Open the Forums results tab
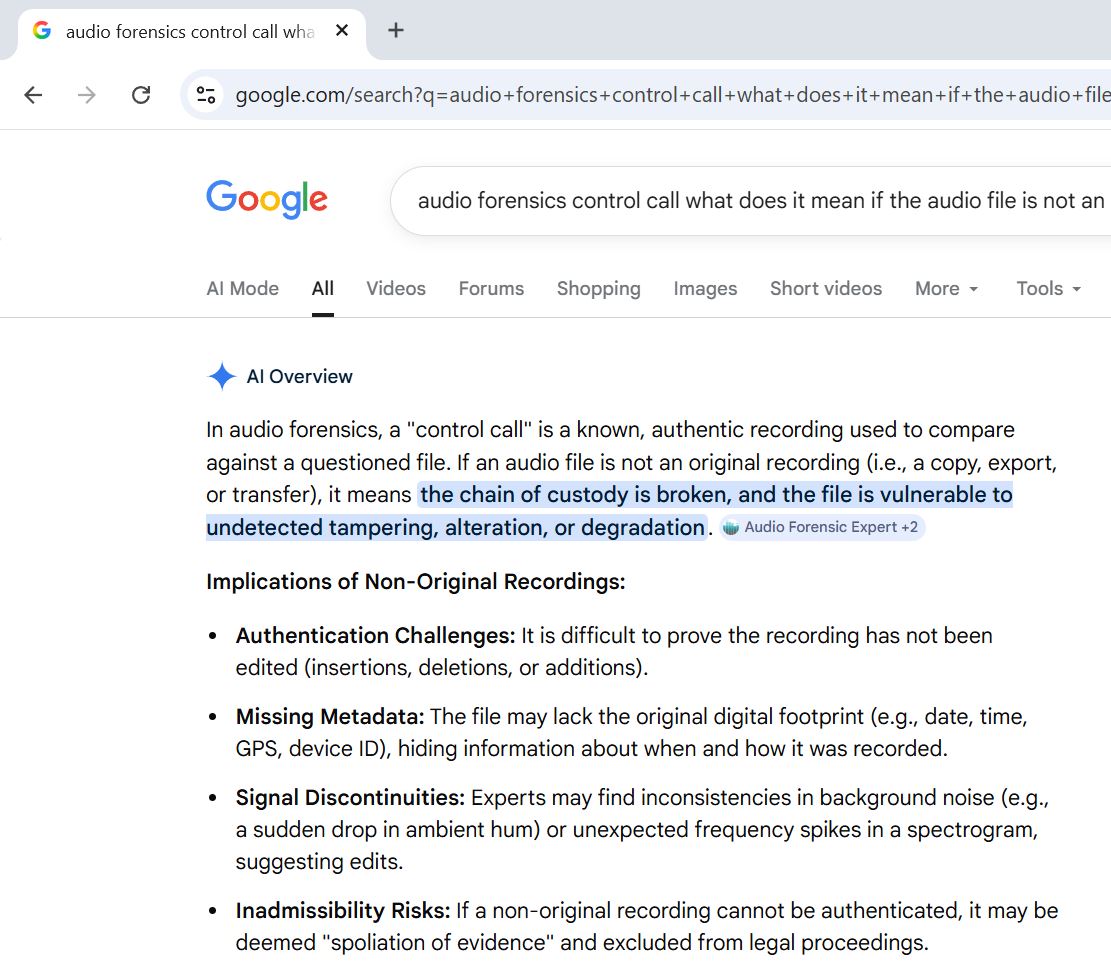The height and width of the screenshot is (975, 1111). [491, 288]
